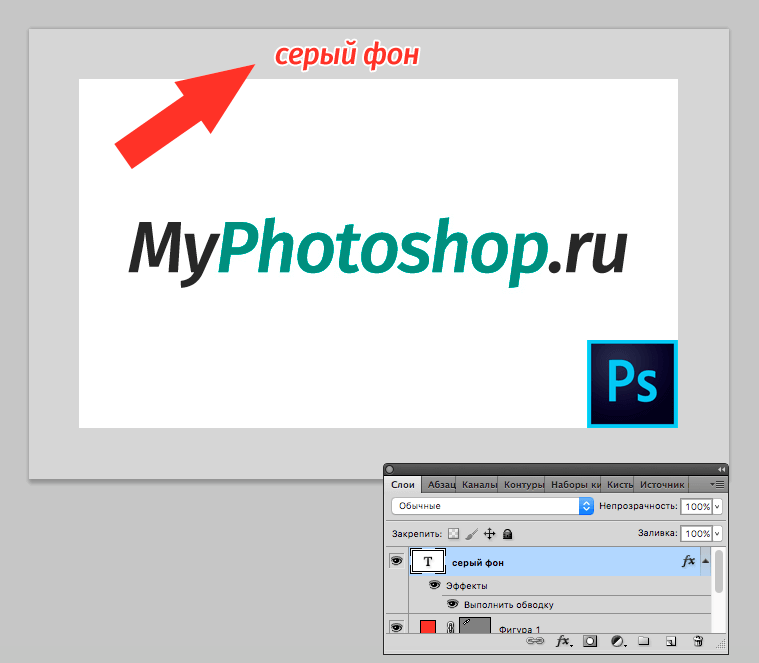This screenshot has height=663, width=759.
Task: Create new adjustment layer icon
Action: coord(617,641)
